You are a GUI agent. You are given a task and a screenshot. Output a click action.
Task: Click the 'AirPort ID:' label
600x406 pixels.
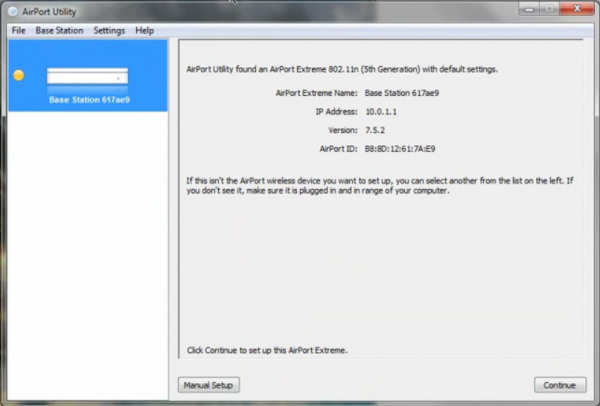pyautogui.click(x=338, y=149)
